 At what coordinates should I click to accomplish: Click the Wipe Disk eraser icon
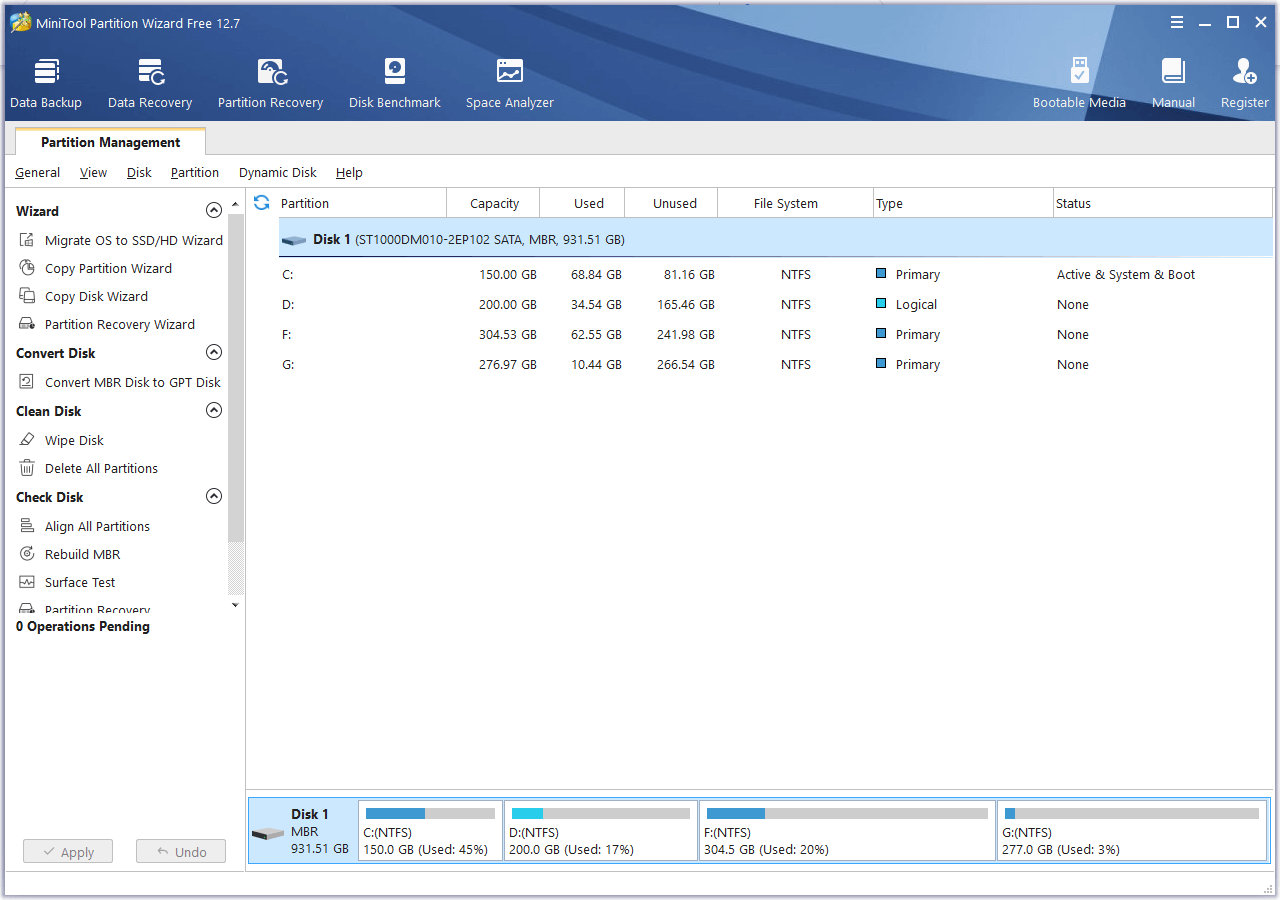(x=27, y=440)
